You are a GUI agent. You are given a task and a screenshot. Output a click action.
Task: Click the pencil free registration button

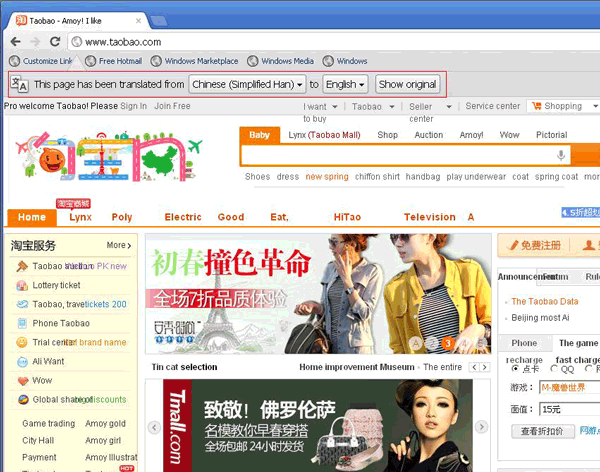(x=533, y=245)
